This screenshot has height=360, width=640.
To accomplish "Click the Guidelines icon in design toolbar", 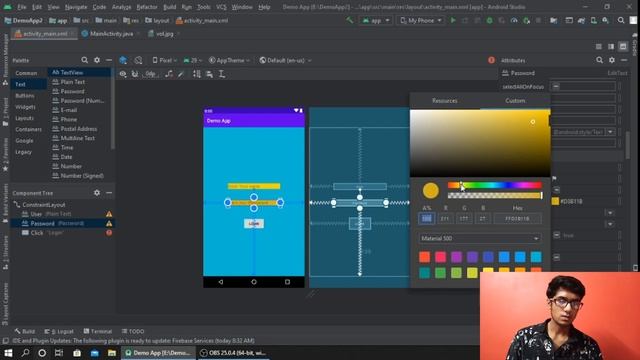I will (x=222, y=74).
